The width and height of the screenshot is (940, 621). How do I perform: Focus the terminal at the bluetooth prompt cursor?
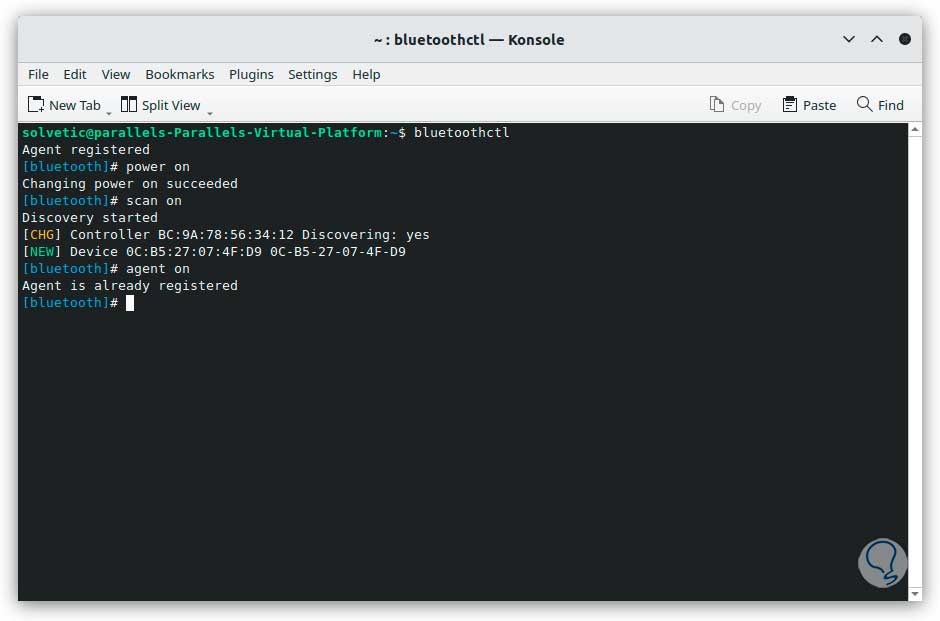130,303
